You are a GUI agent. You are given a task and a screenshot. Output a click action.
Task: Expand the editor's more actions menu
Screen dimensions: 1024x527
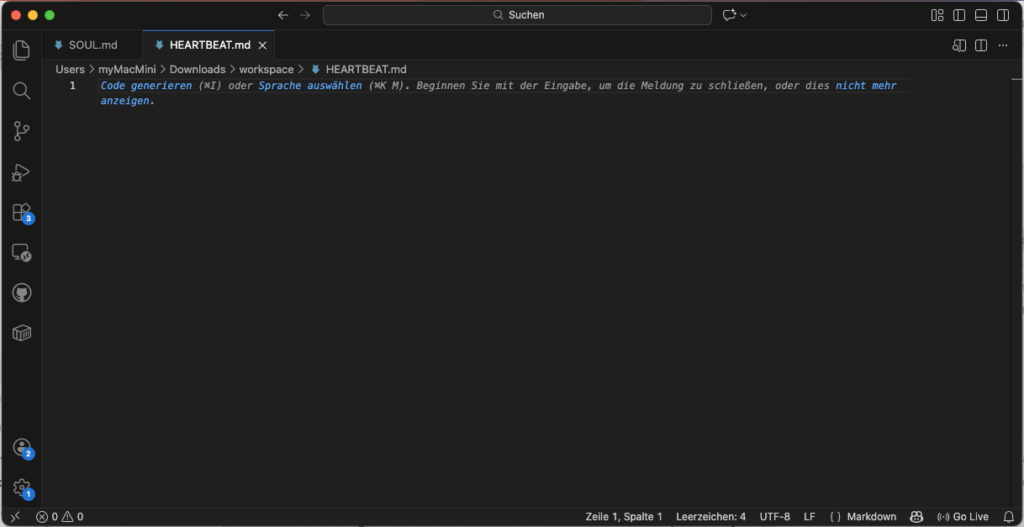point(1003,45)
